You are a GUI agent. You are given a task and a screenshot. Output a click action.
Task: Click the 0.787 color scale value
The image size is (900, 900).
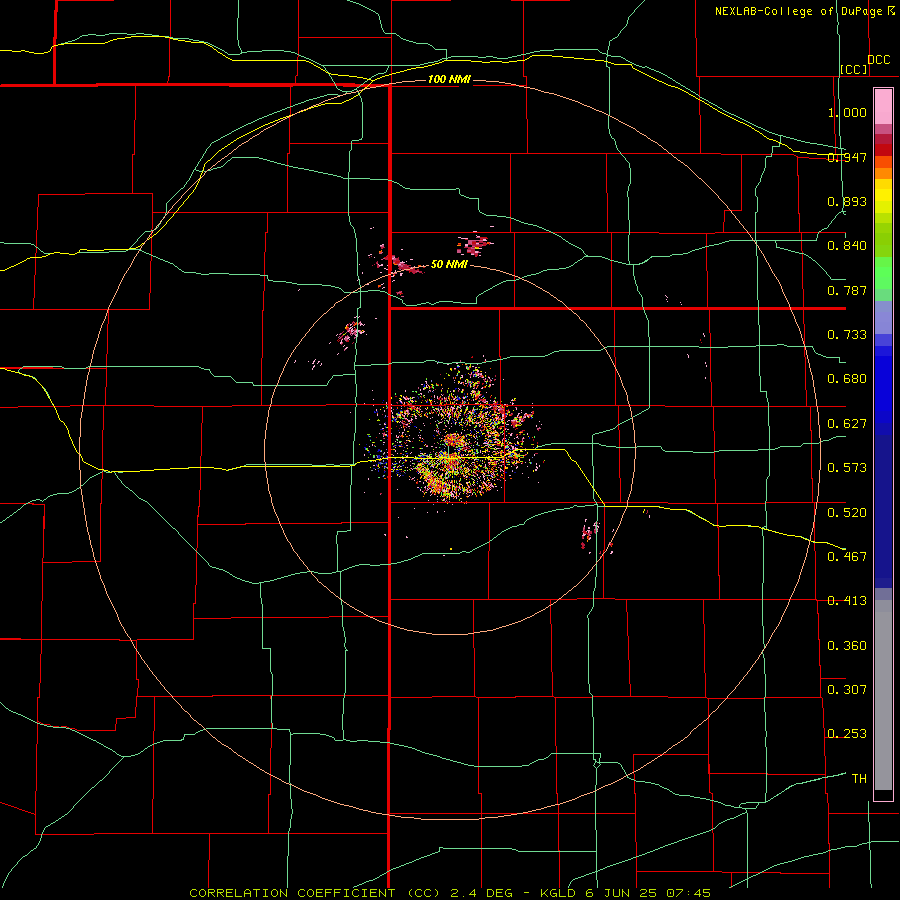(847, 290)
